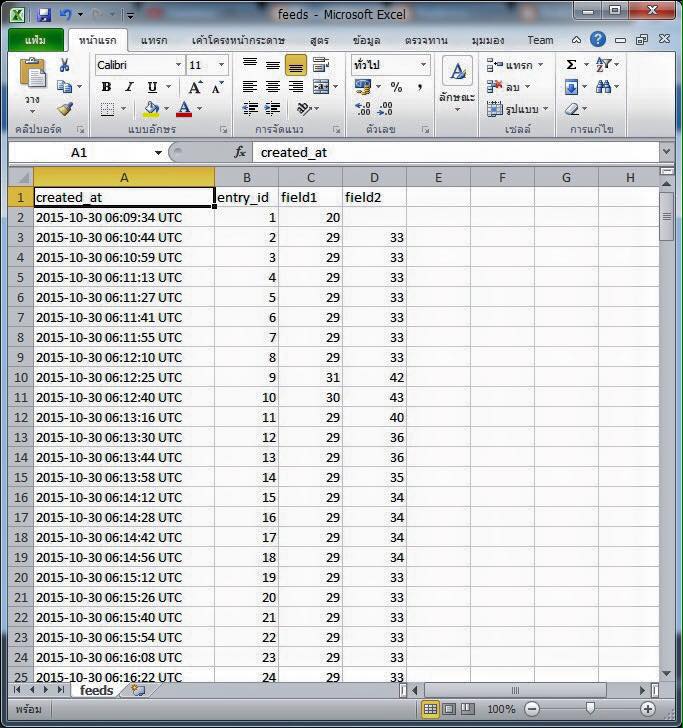
Task: Toggle bottom align button
Action: tap(296, 65)
